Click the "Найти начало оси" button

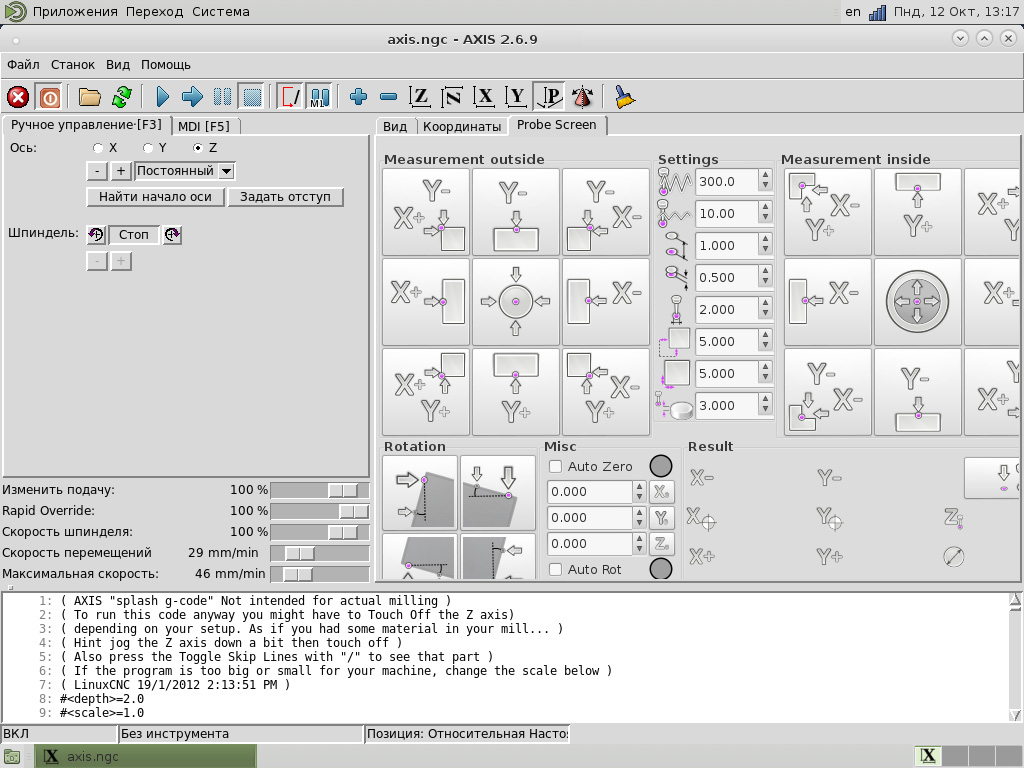click(155, 197)
